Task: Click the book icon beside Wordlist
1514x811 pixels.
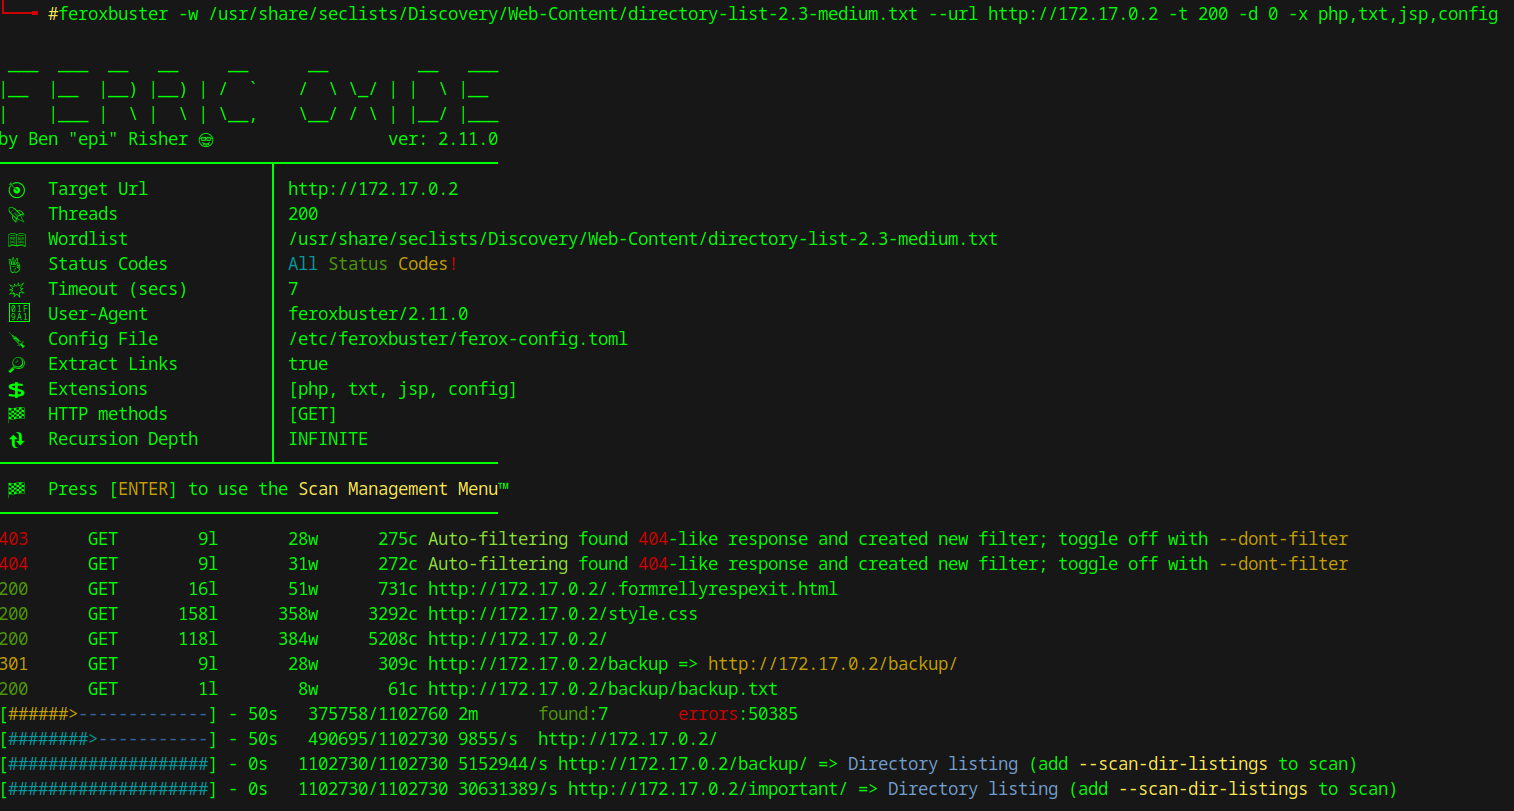Action: point(17,240)
